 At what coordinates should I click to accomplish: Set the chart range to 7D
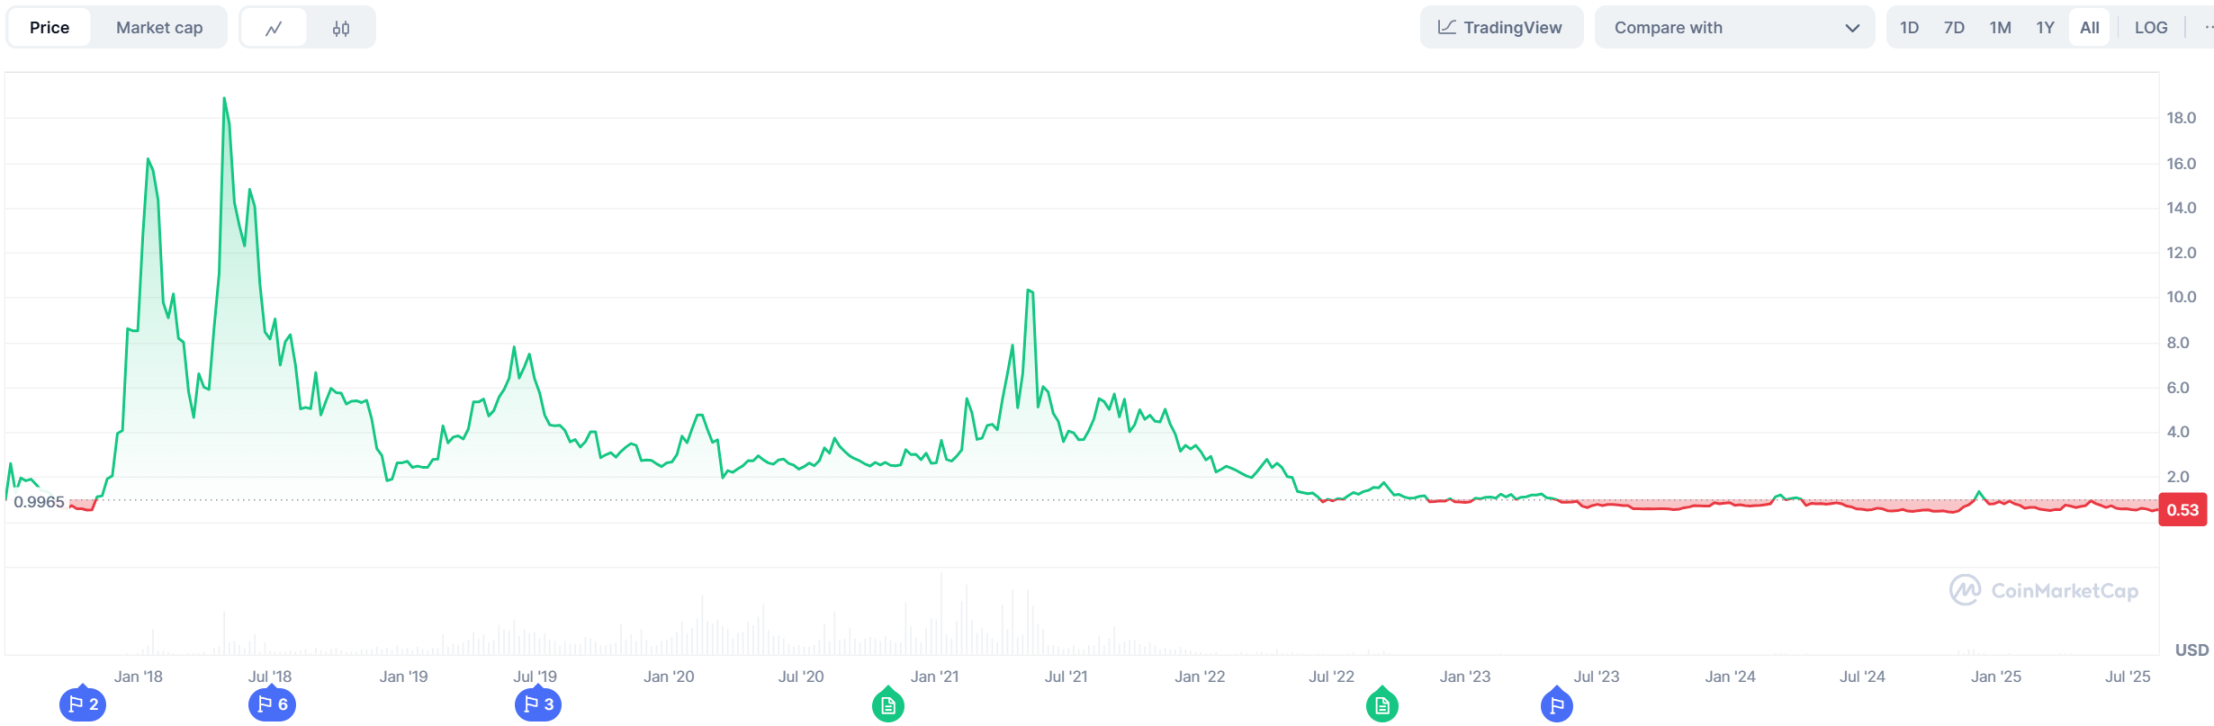tap(1954, 28)
